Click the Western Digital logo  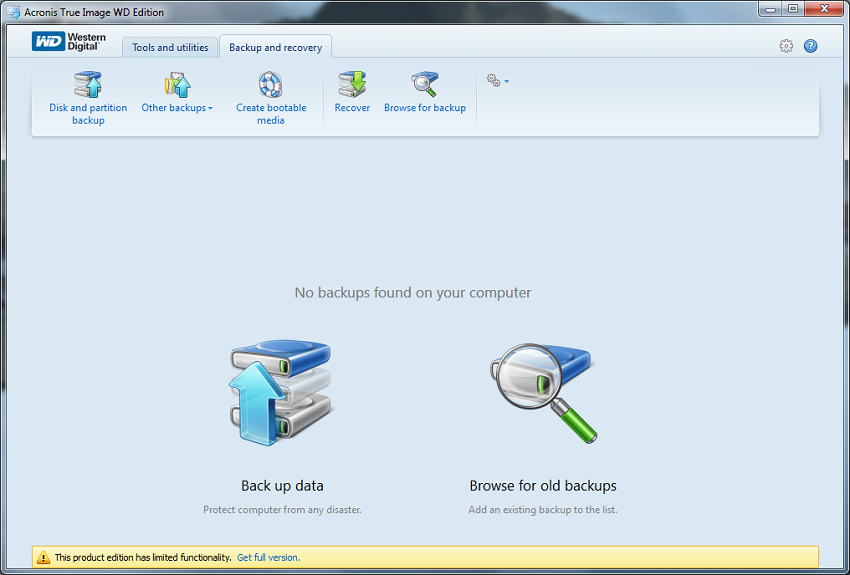pos(68,42)
